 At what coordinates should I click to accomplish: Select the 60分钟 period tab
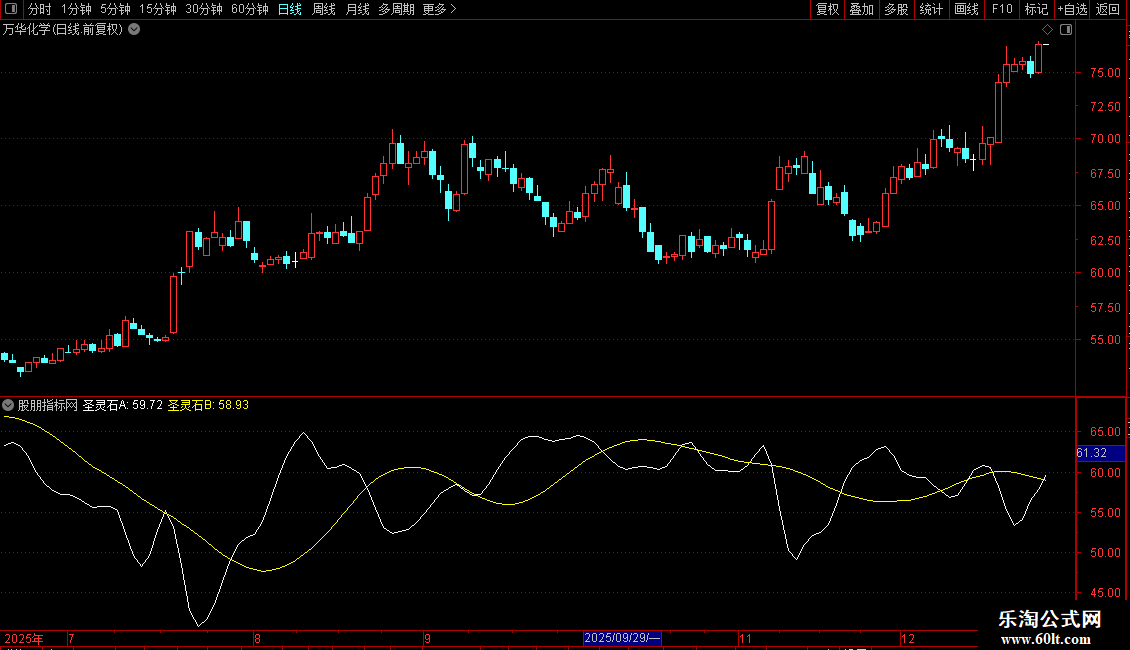249,9
